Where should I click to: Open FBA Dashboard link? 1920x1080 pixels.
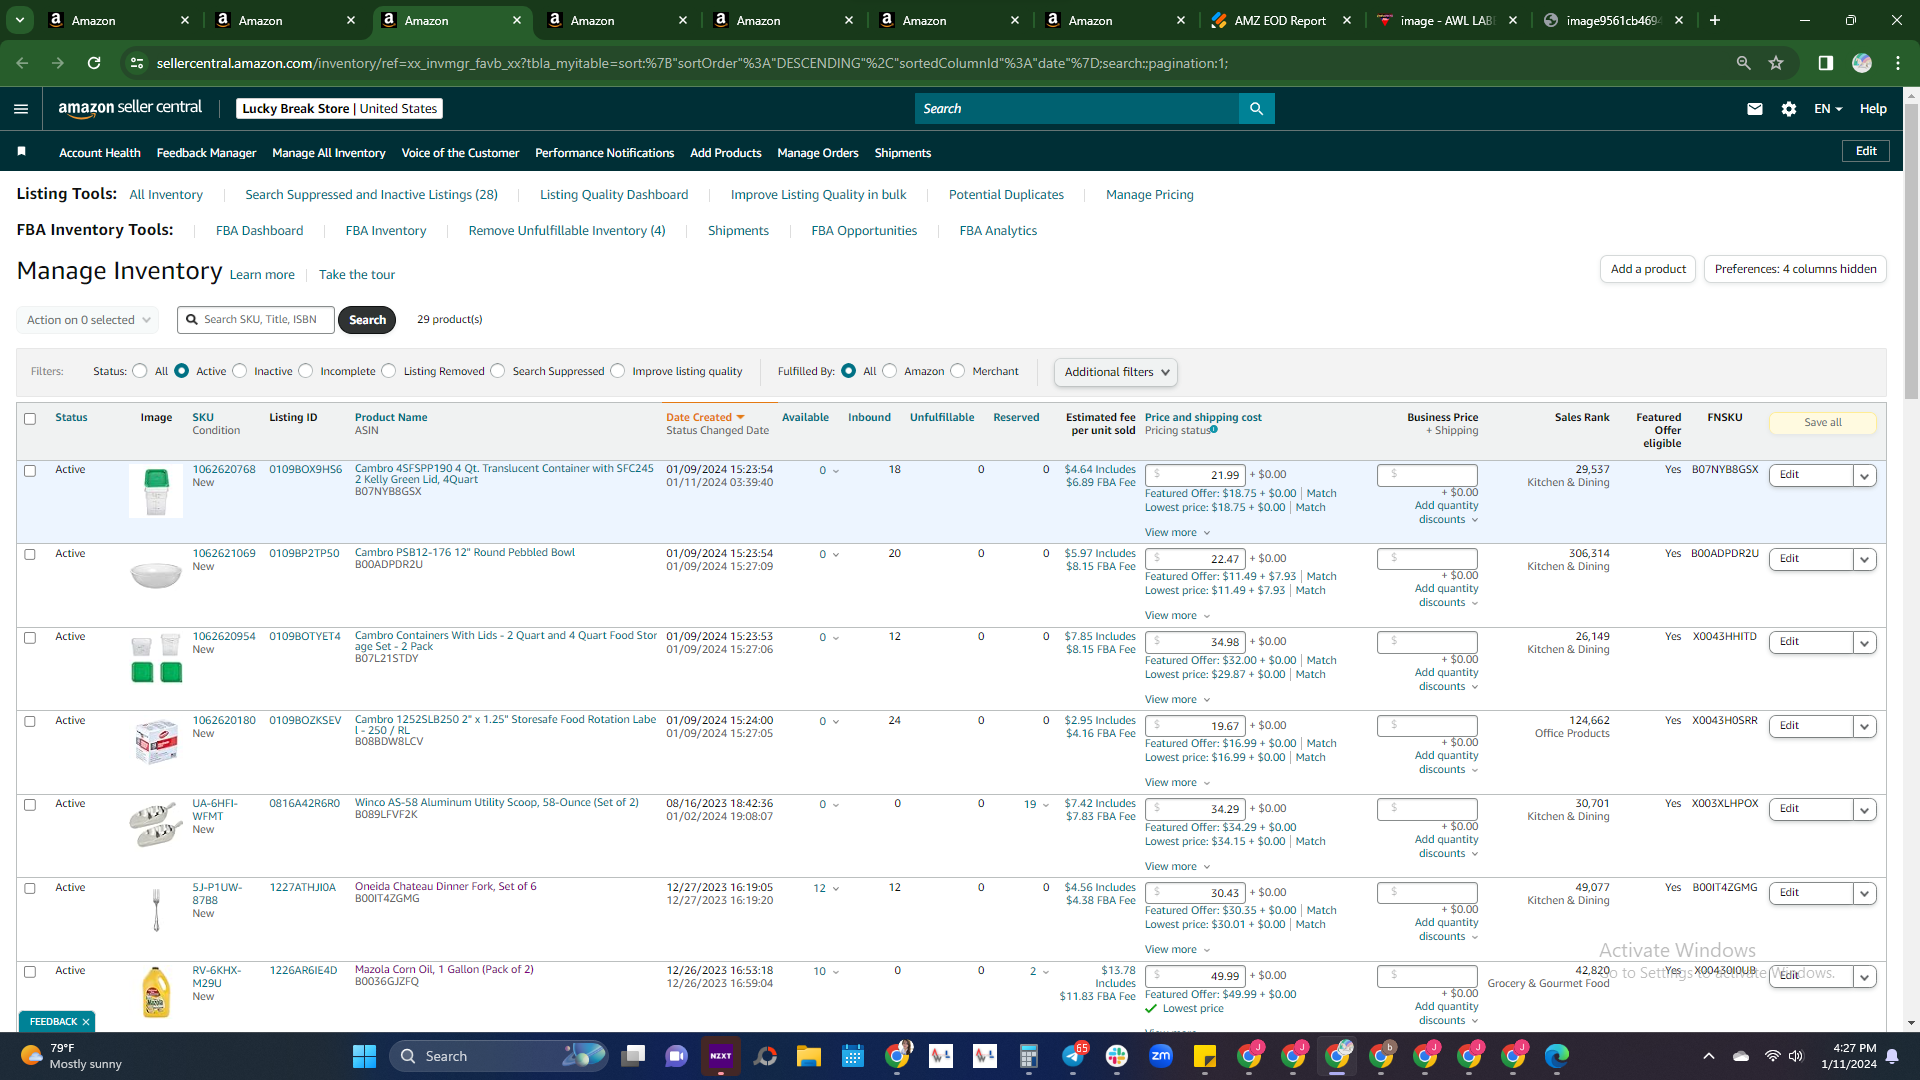point(259,231)
